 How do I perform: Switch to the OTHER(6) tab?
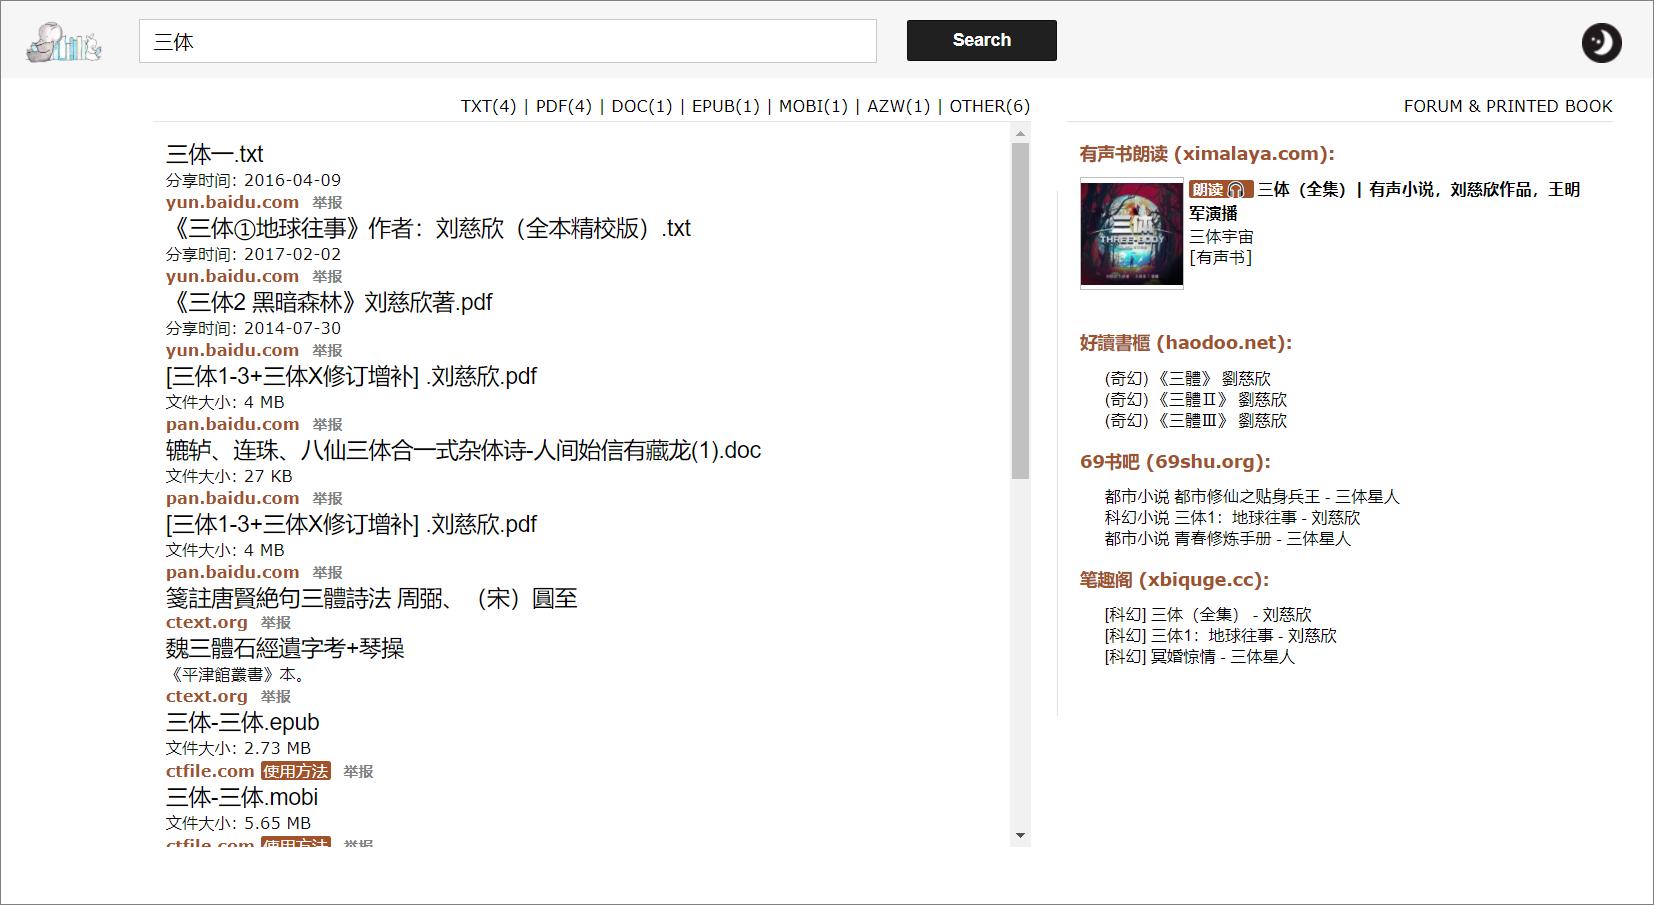pos(989,105)
